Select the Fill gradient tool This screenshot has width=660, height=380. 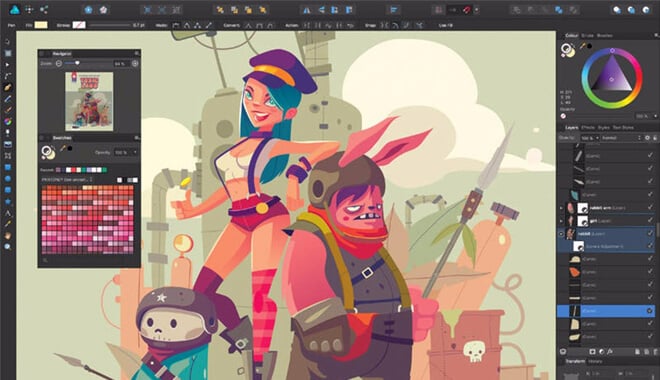click(8, 122)
